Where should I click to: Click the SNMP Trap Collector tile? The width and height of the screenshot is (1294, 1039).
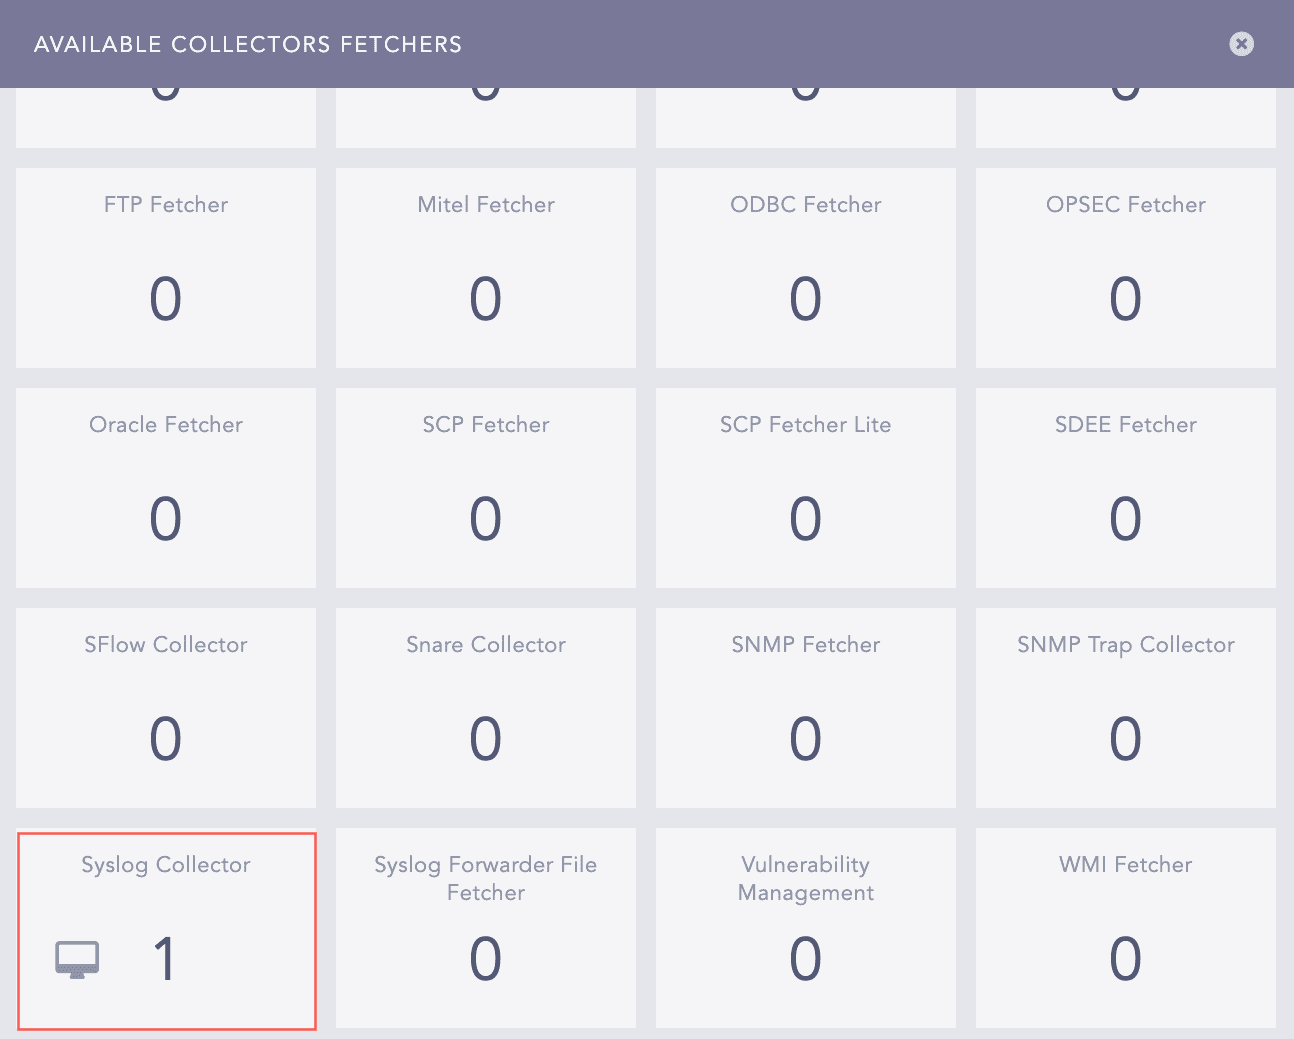point(1126,707)
